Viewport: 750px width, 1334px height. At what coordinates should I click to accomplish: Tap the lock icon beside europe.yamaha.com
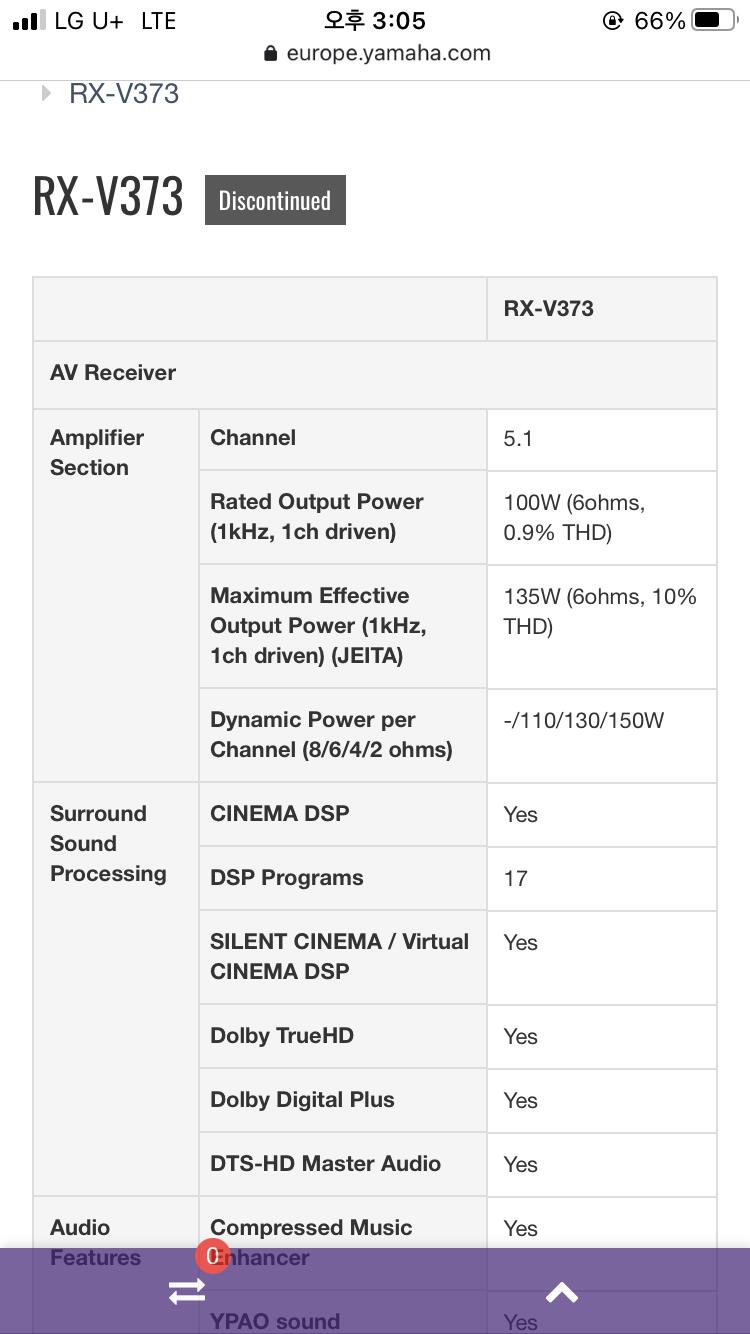270,54
